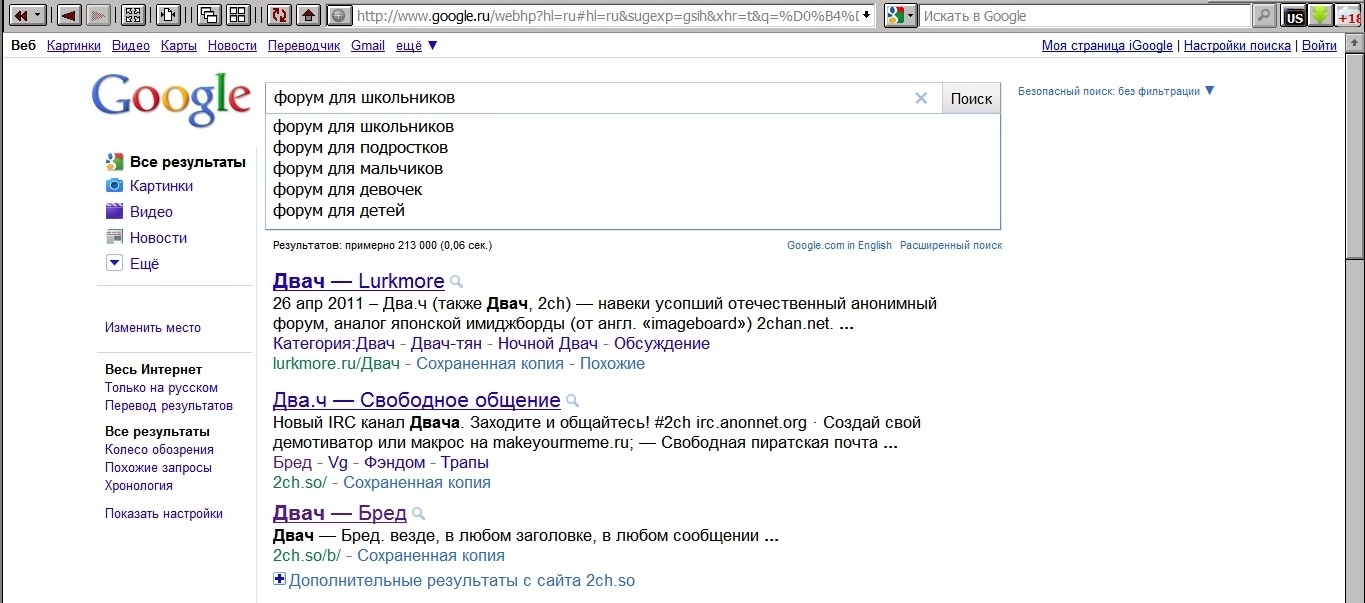1365x603 pixels.
Task: Click the cascade windows toolbar icon
Action: click(x=209, y=15)
